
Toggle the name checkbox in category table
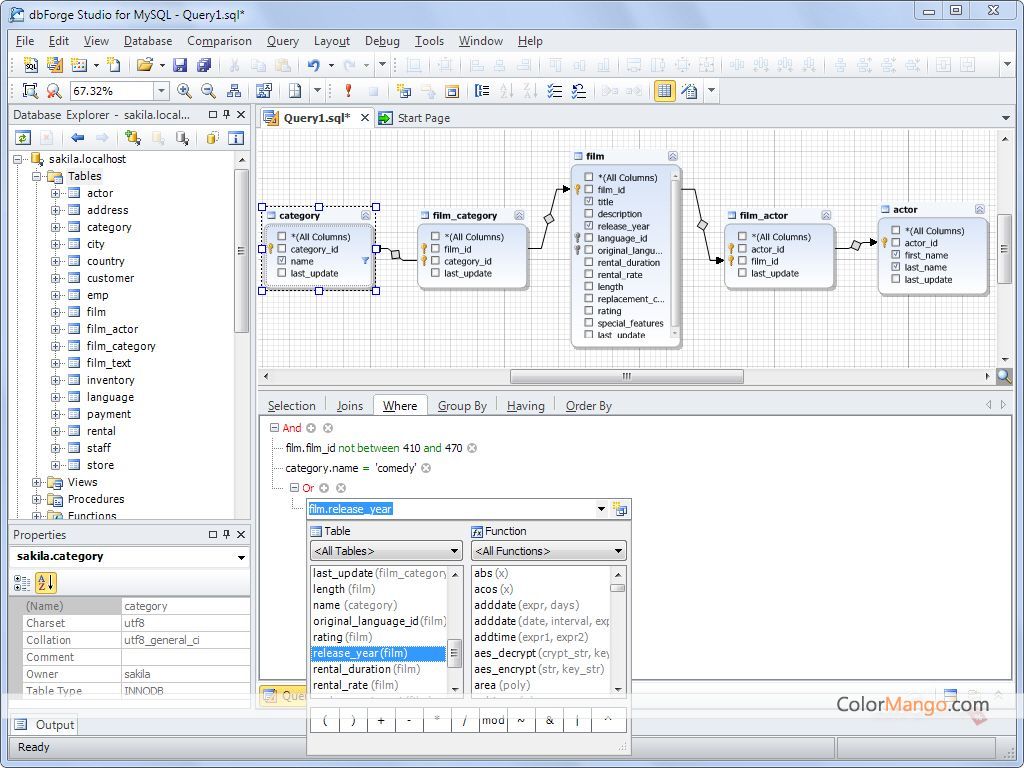[x=281, y=261]
